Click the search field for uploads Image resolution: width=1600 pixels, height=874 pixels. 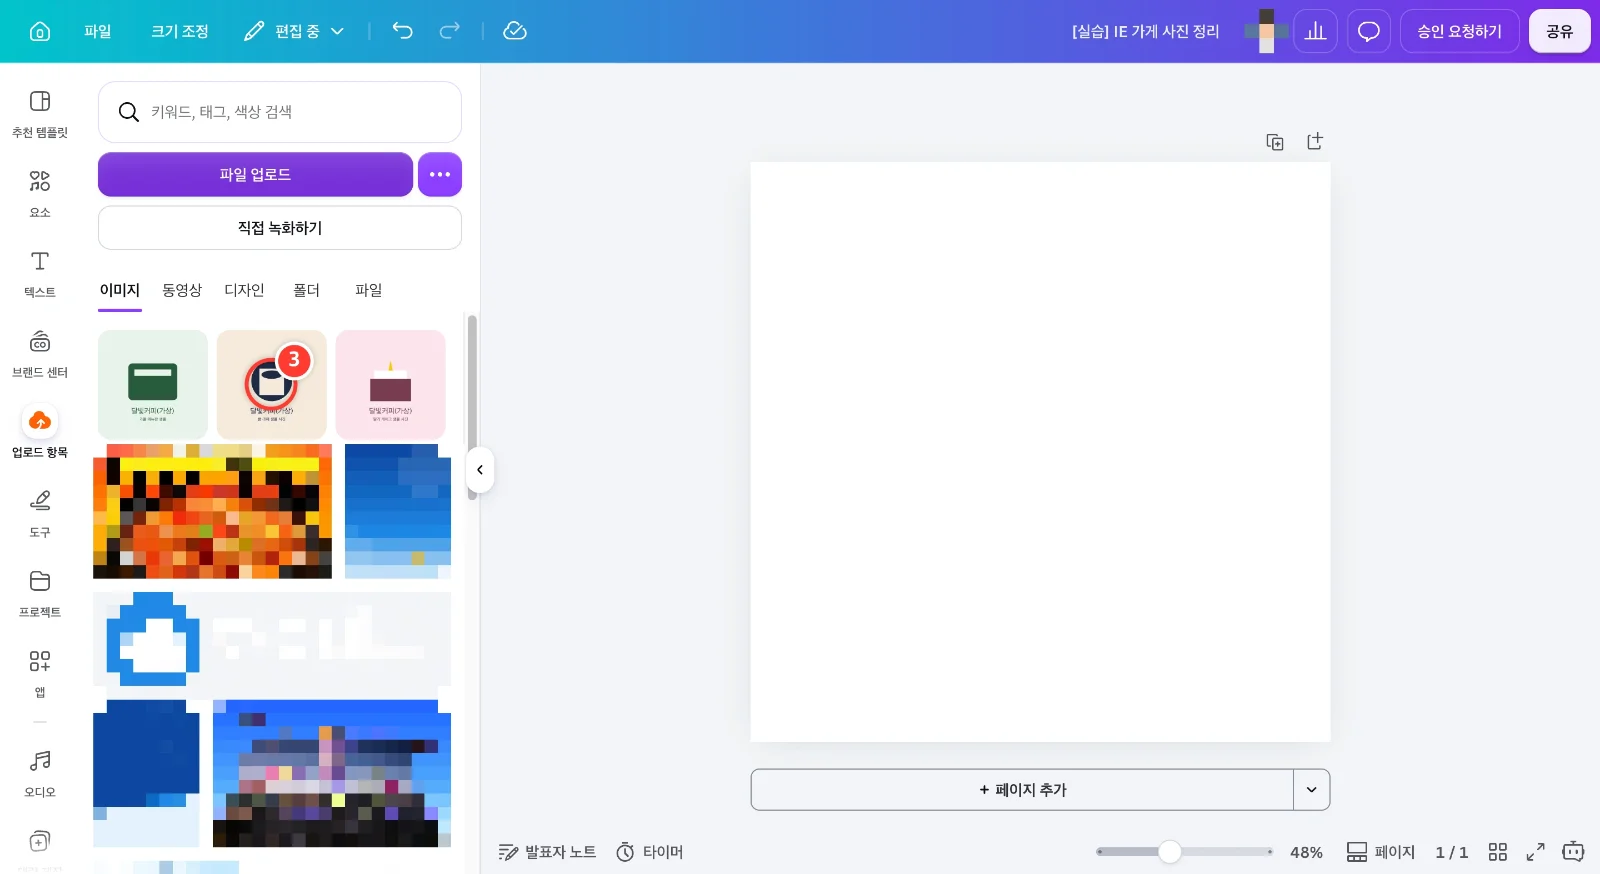[280, 112]
